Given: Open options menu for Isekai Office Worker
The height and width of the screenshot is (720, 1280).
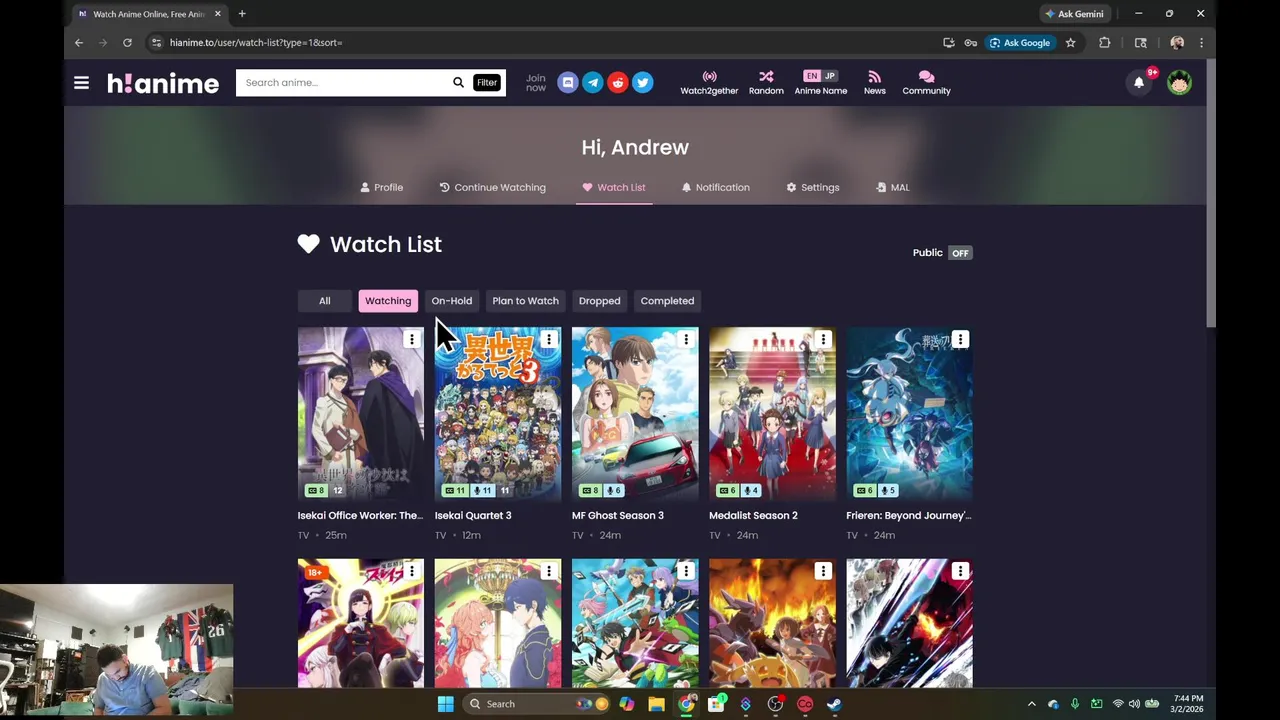Looking at the screenshot, I should tap(411, 340).
